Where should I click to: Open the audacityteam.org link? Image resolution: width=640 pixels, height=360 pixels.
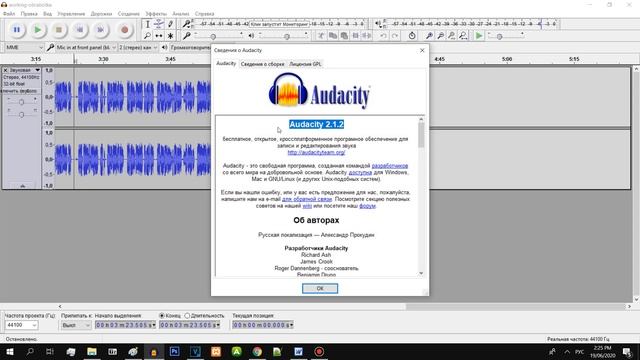point(316,152)
